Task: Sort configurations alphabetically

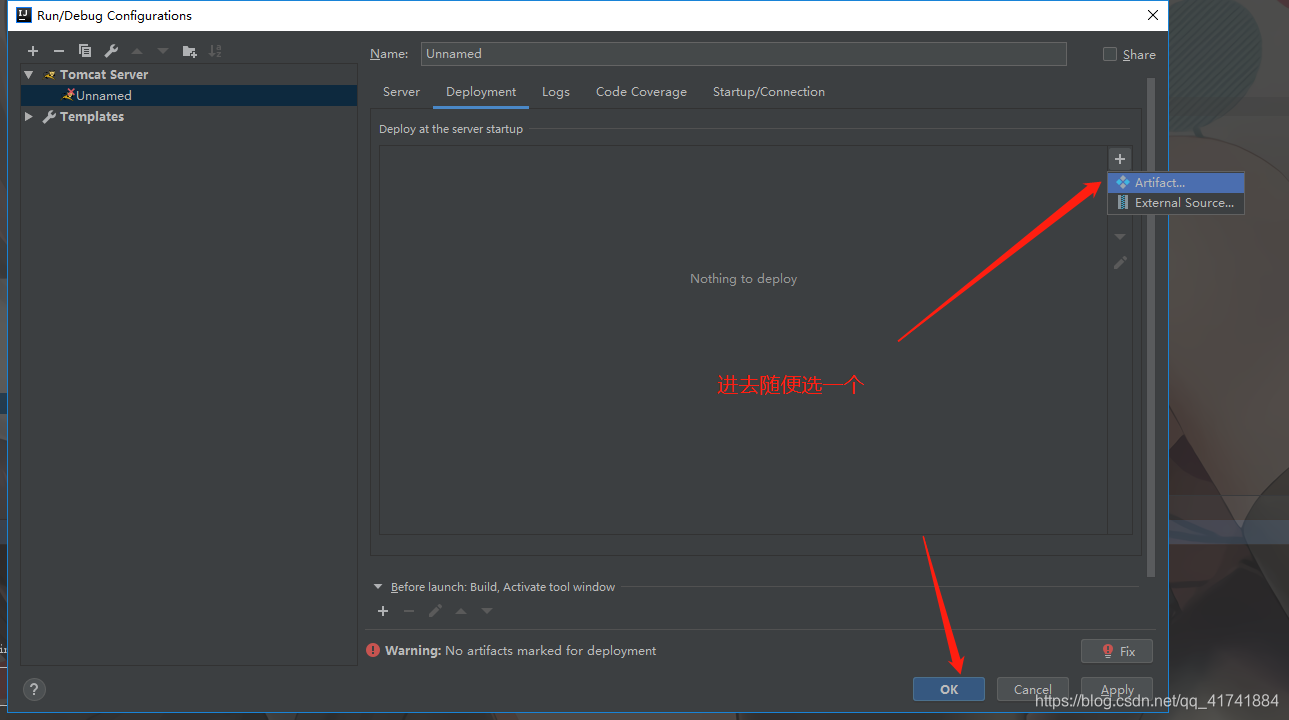Action: click(215, 51)
